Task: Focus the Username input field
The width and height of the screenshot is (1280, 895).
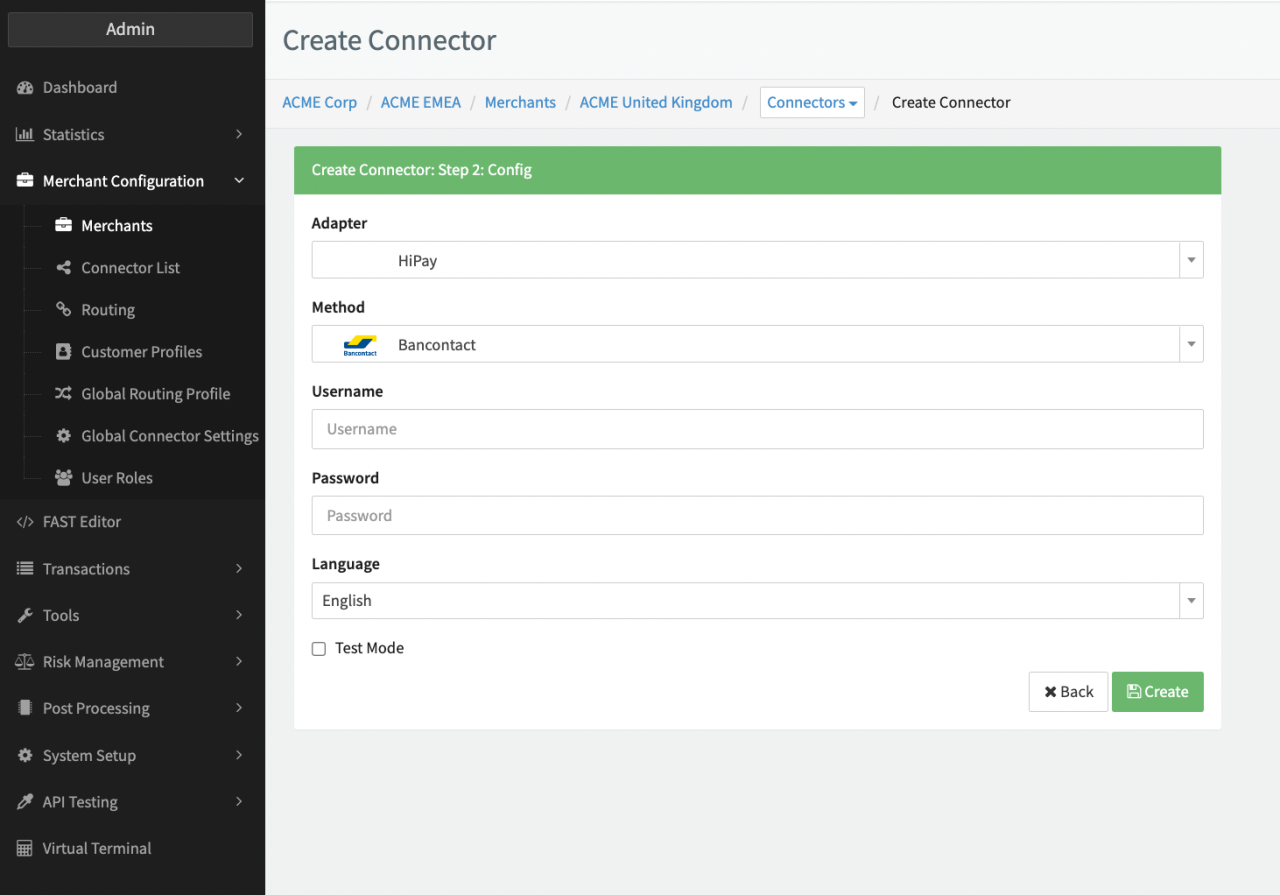Action: click(x=757, y=429)
